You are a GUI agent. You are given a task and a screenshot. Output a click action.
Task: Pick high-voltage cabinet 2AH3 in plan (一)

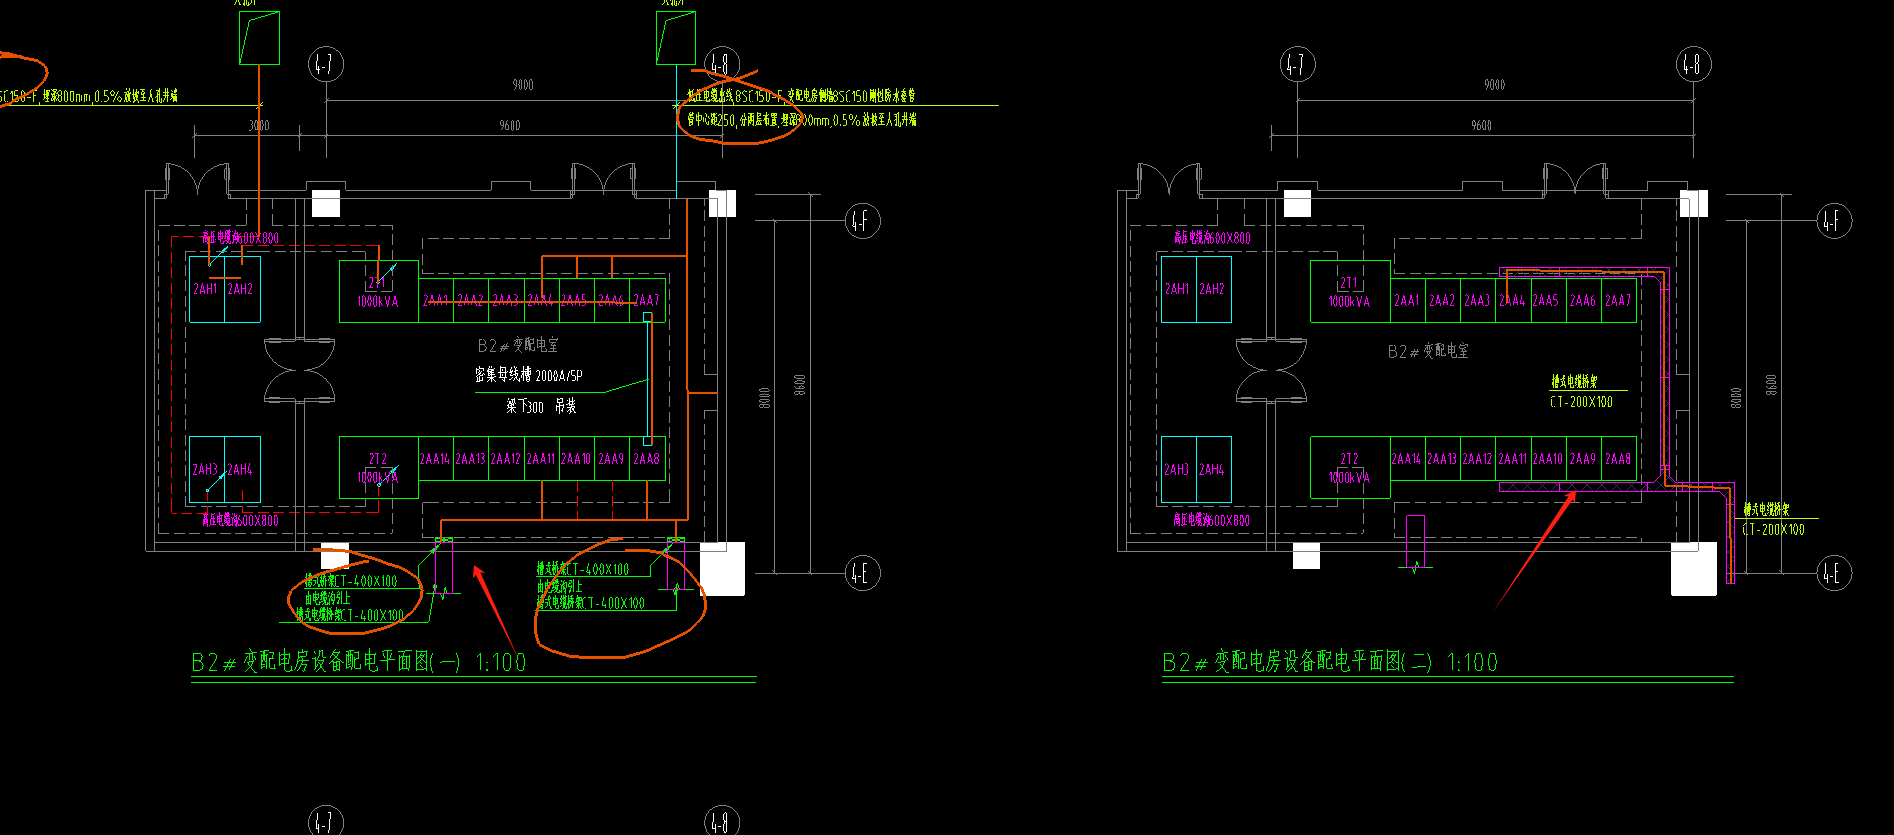tap(205, 469)
